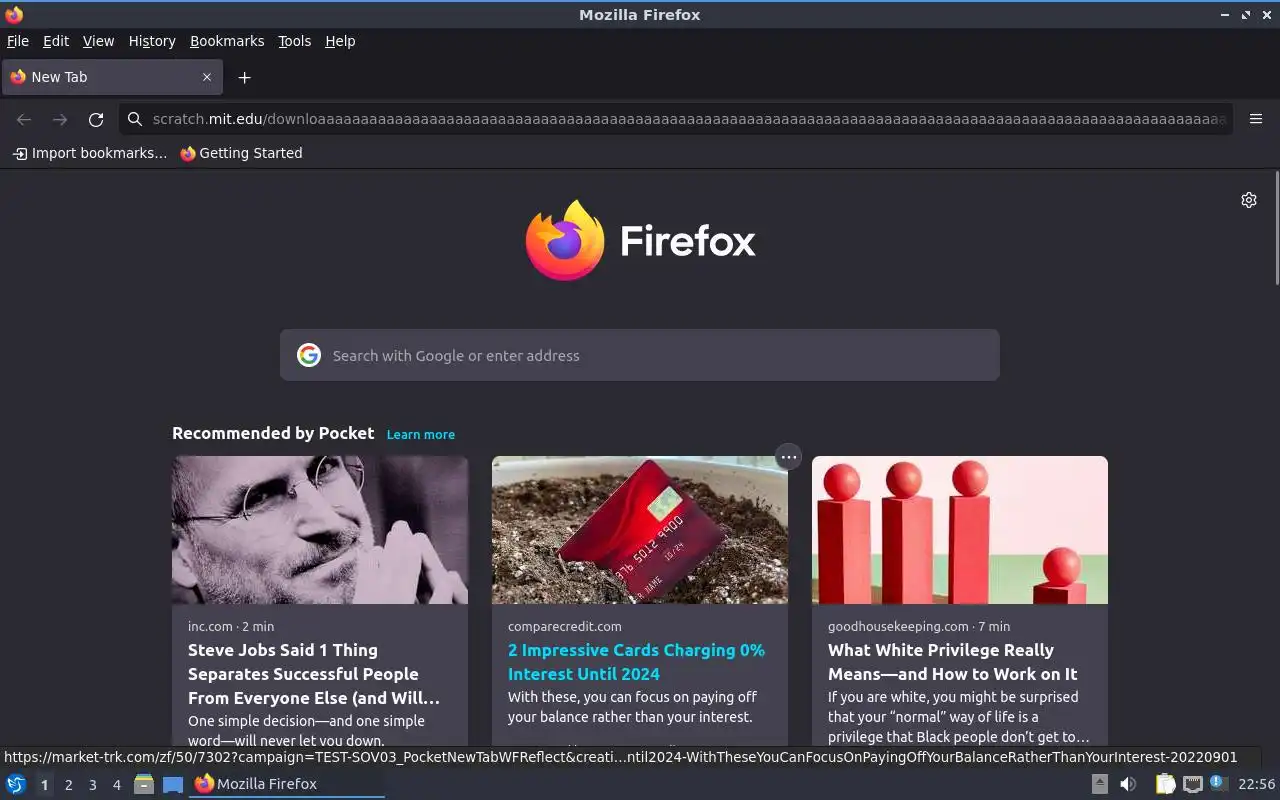Switch to workspace 2
The image size is (1280, 800).
(69, 785)
